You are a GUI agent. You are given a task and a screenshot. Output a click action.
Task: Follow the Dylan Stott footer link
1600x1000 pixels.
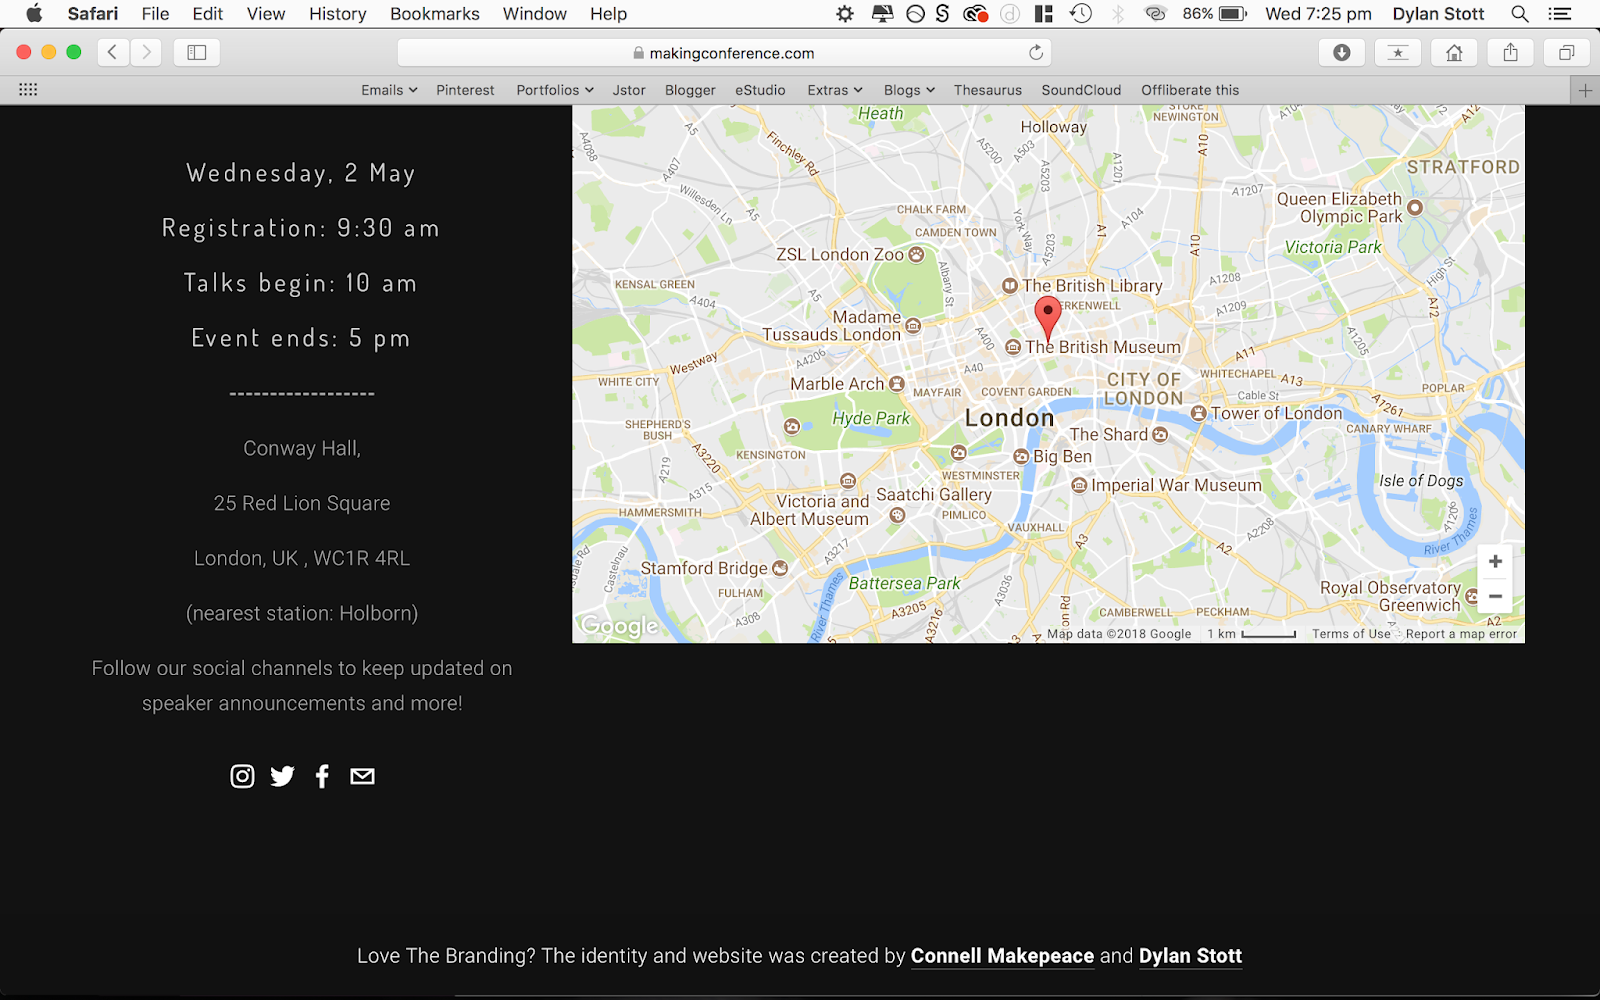coord(1190,956)
